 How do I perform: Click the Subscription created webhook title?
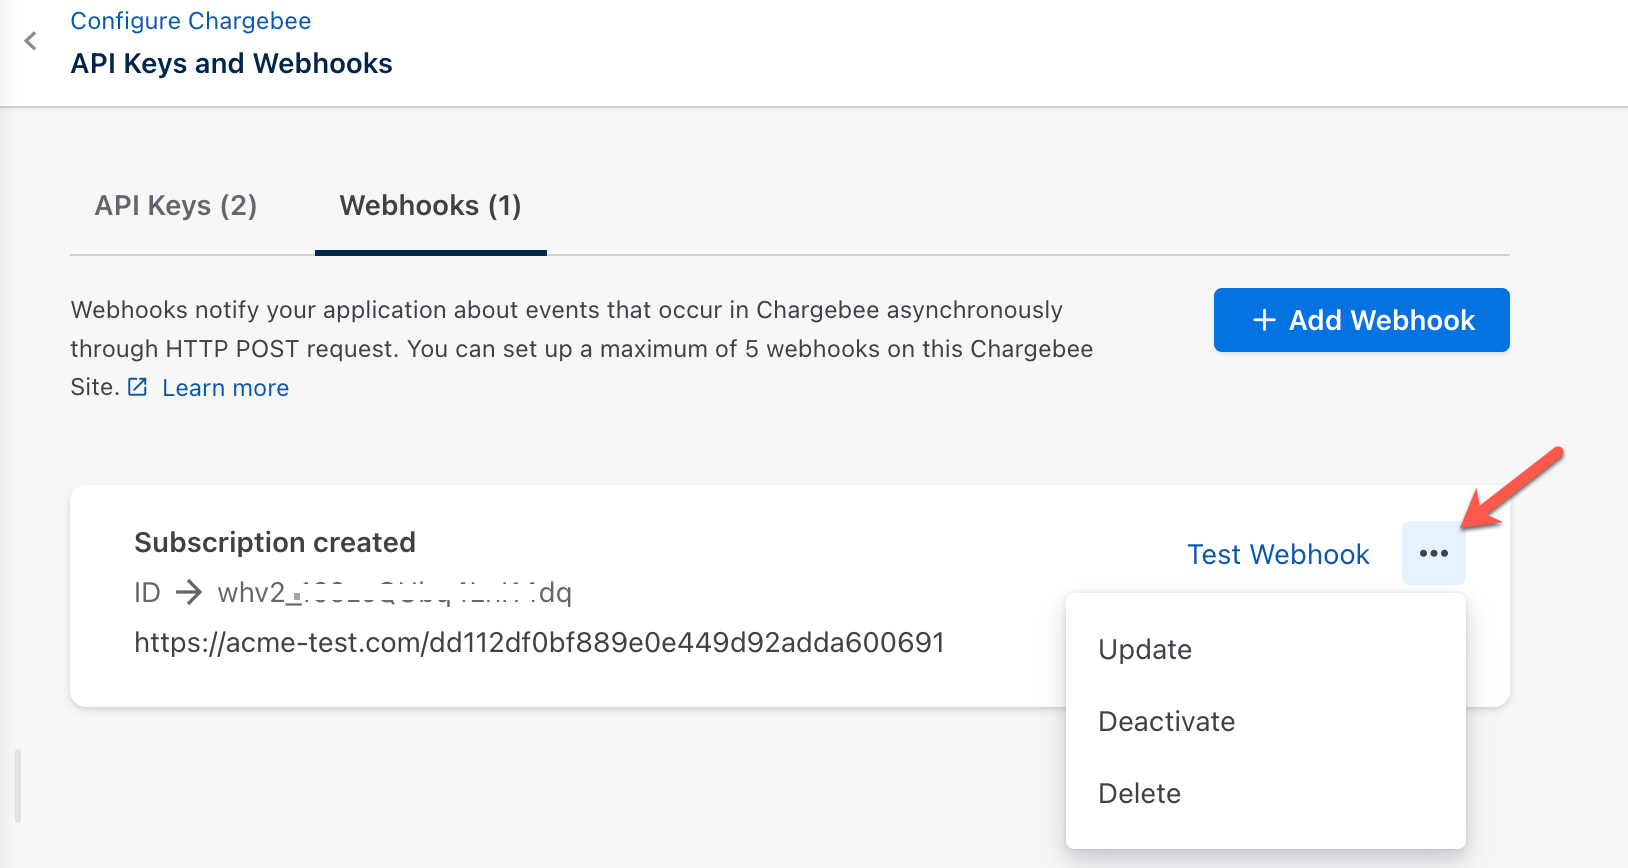[275, 542]
